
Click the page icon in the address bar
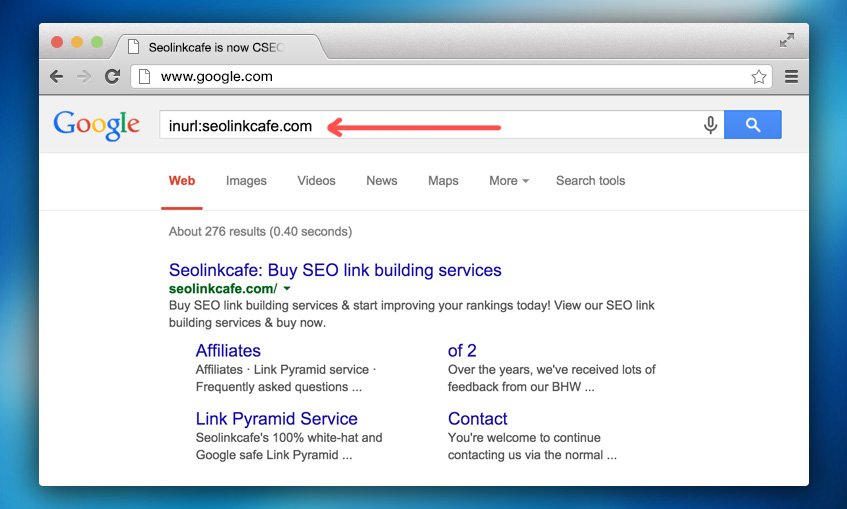144,77
